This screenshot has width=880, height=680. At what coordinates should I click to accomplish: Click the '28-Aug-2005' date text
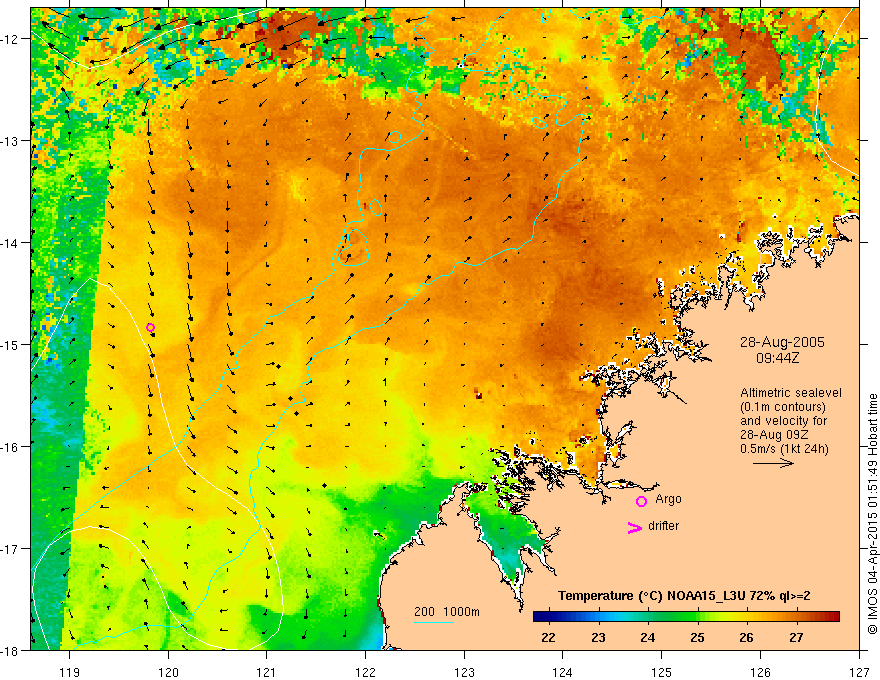pyautogui.click(x=782, y=342)
